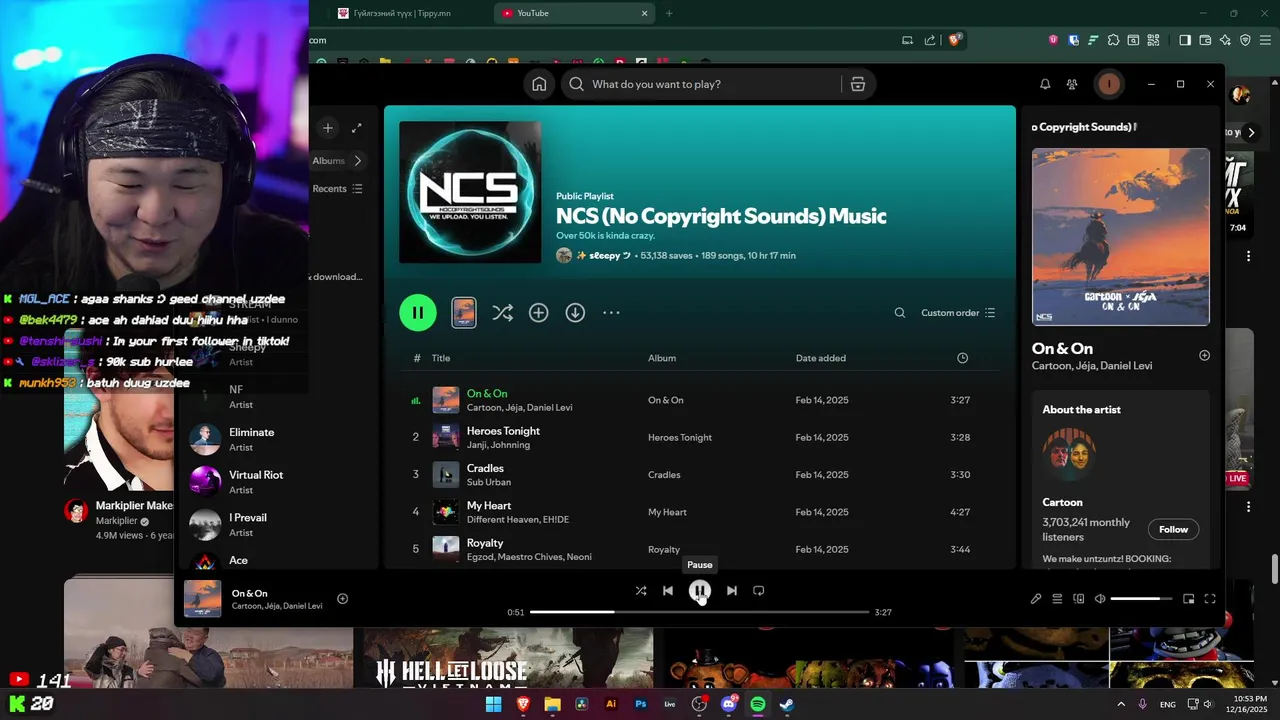Viewport: 1280px width, 720px height.
Task: Click the create plus icon in Your Library
Action: pos(327,128)
